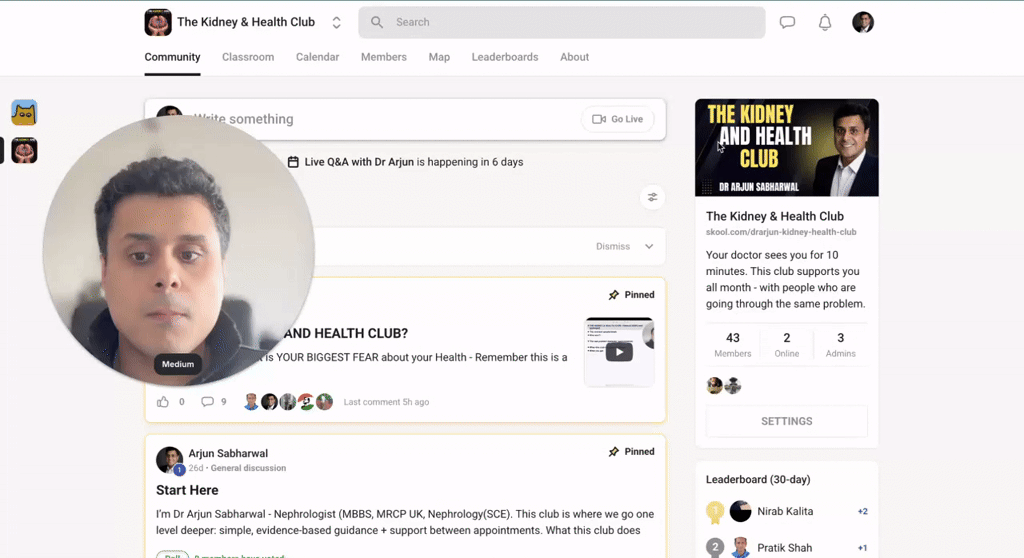
Task: Go to the Members tab
Action: [384, 57]
